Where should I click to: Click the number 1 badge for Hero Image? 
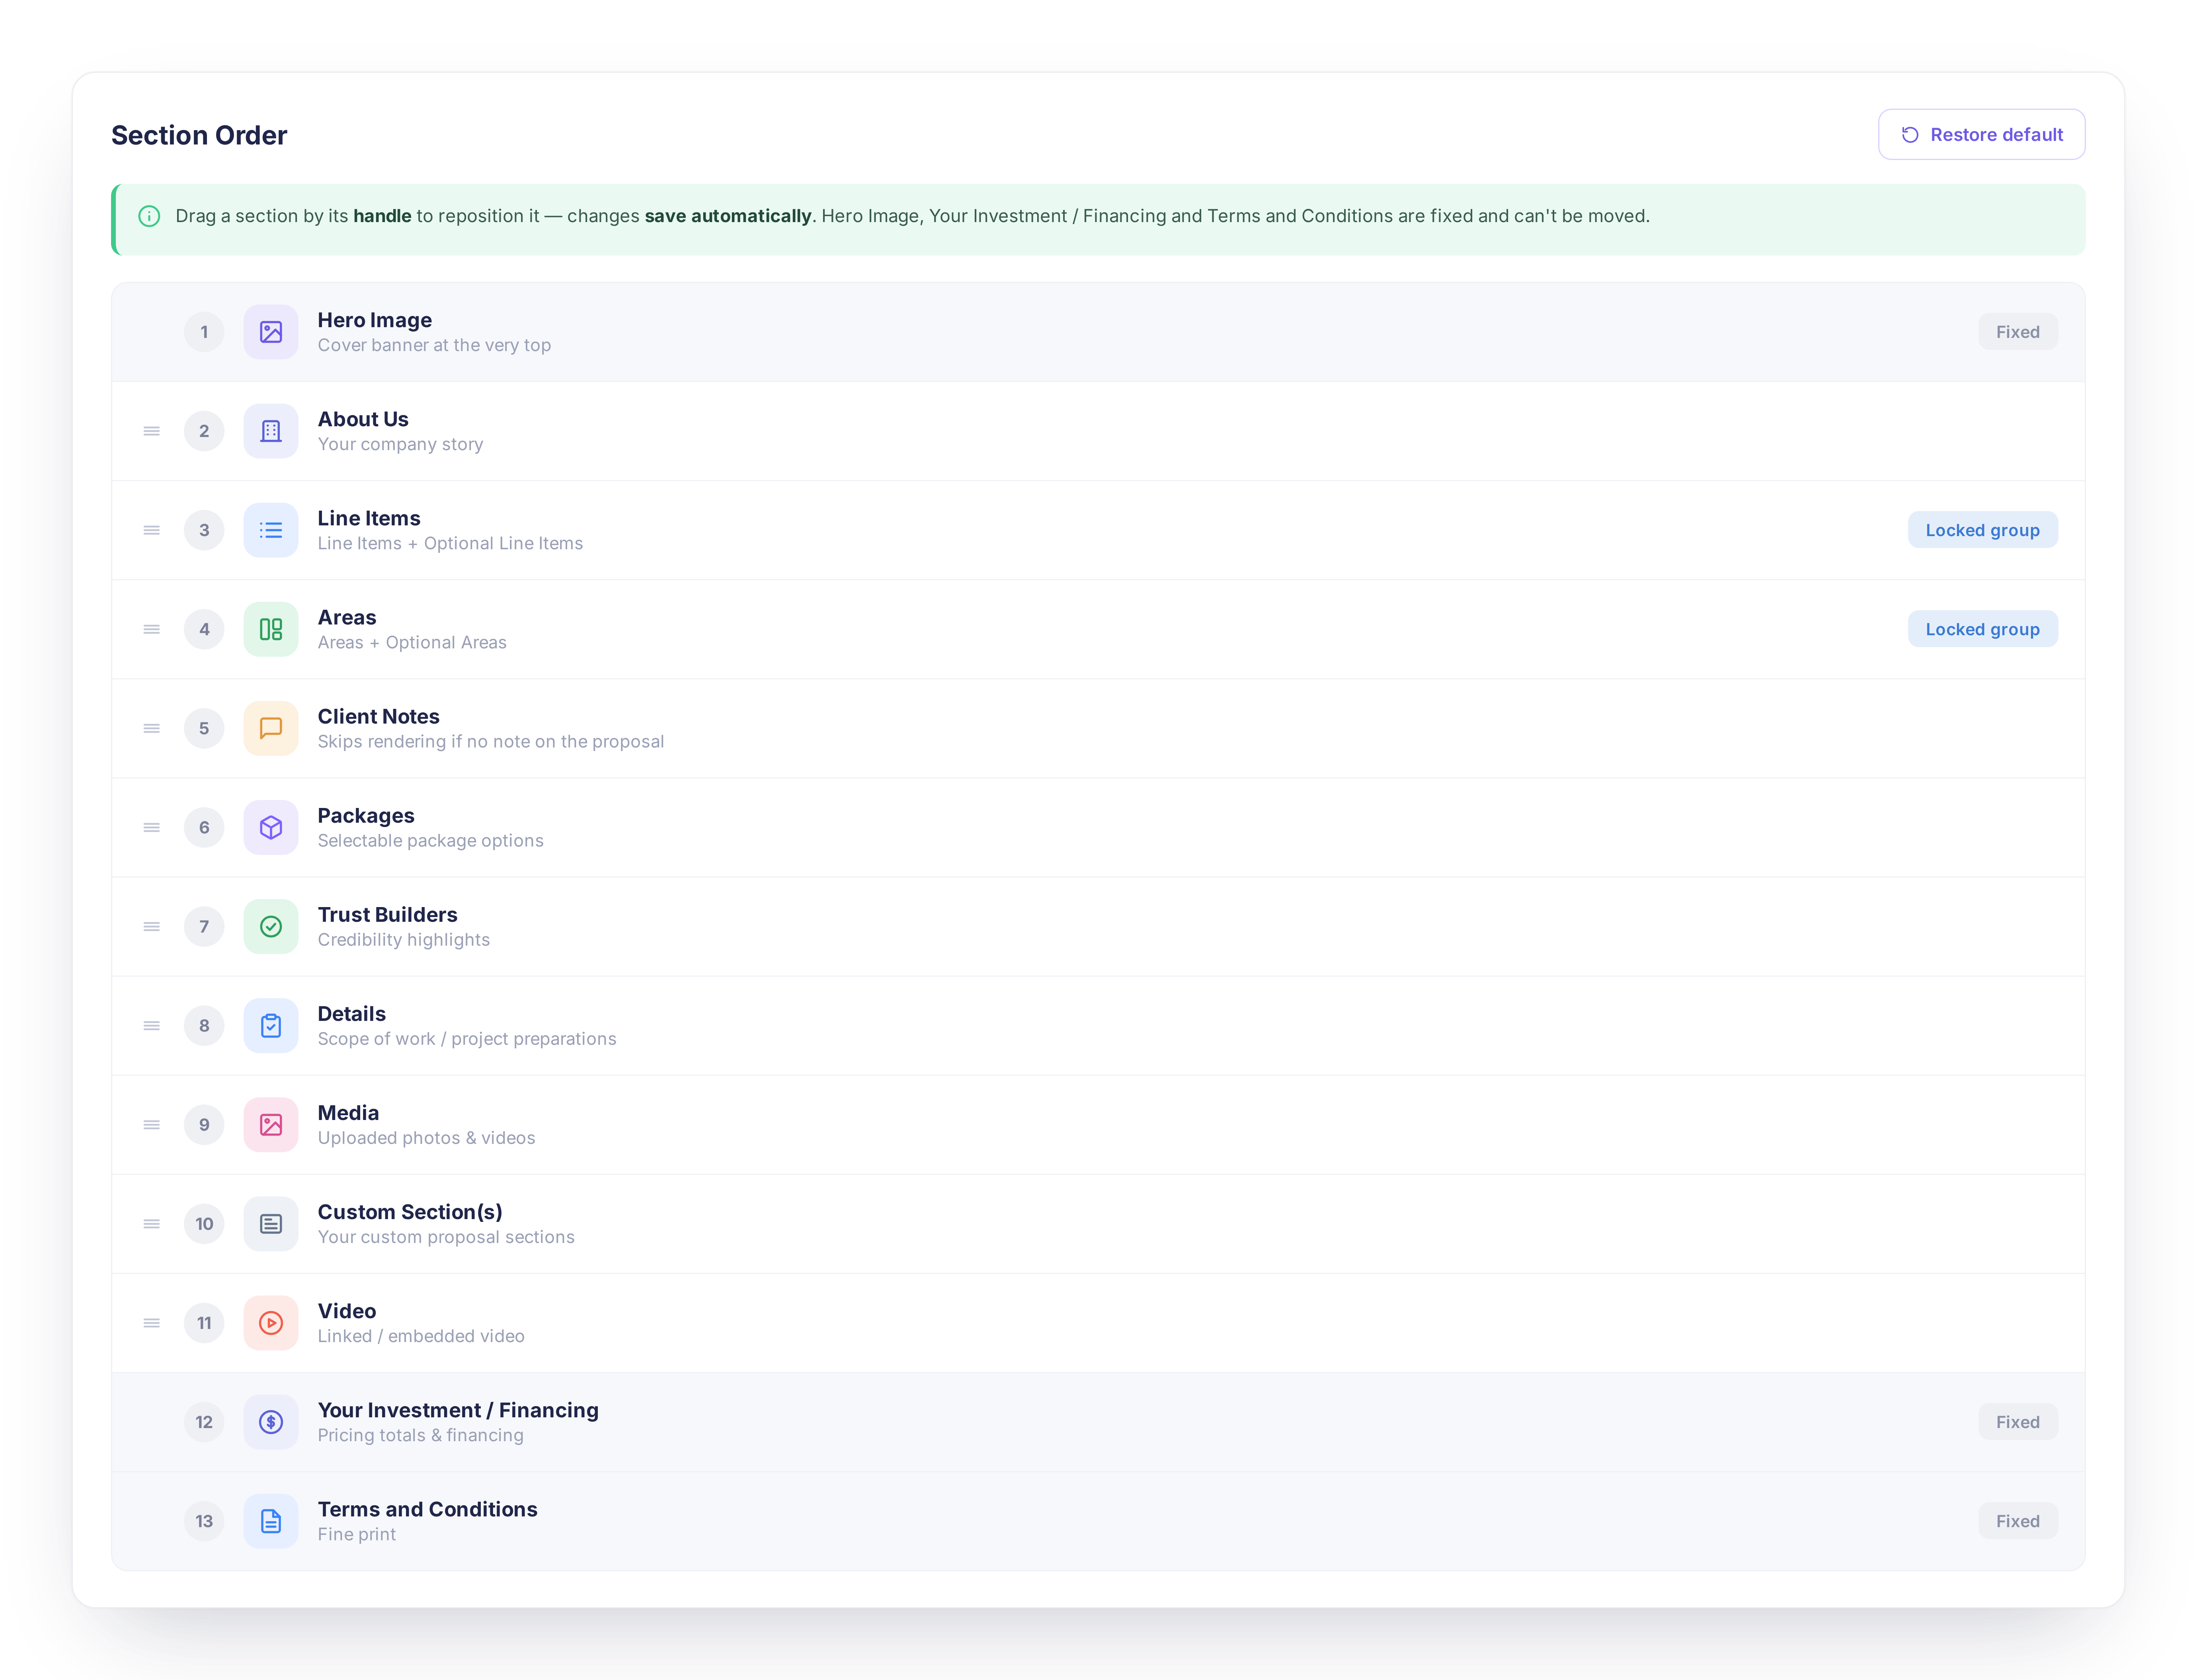pyautogui.click(x=204, y=332)
